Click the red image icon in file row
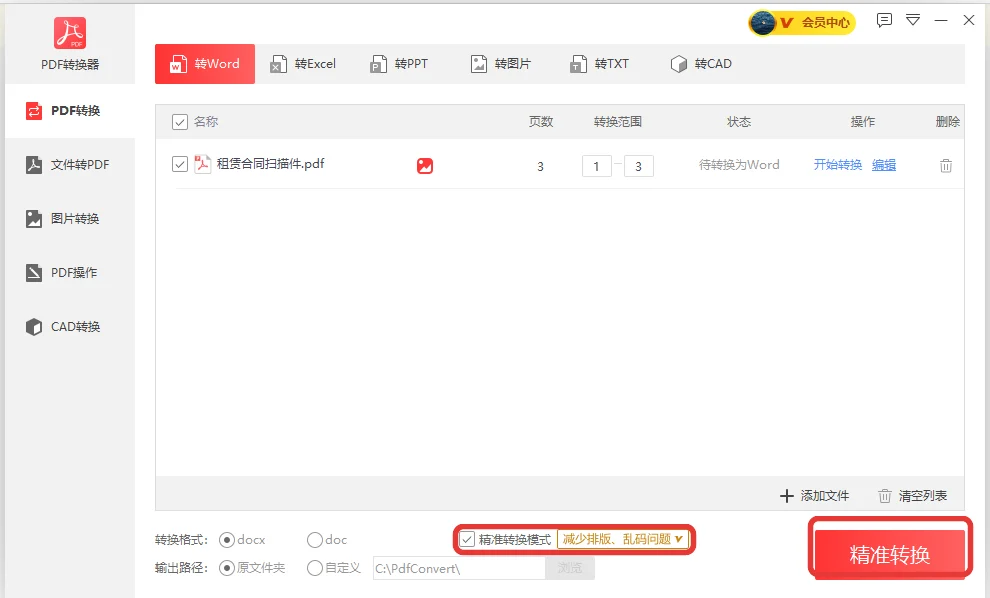Screen dimensions: 990x598 425,166
